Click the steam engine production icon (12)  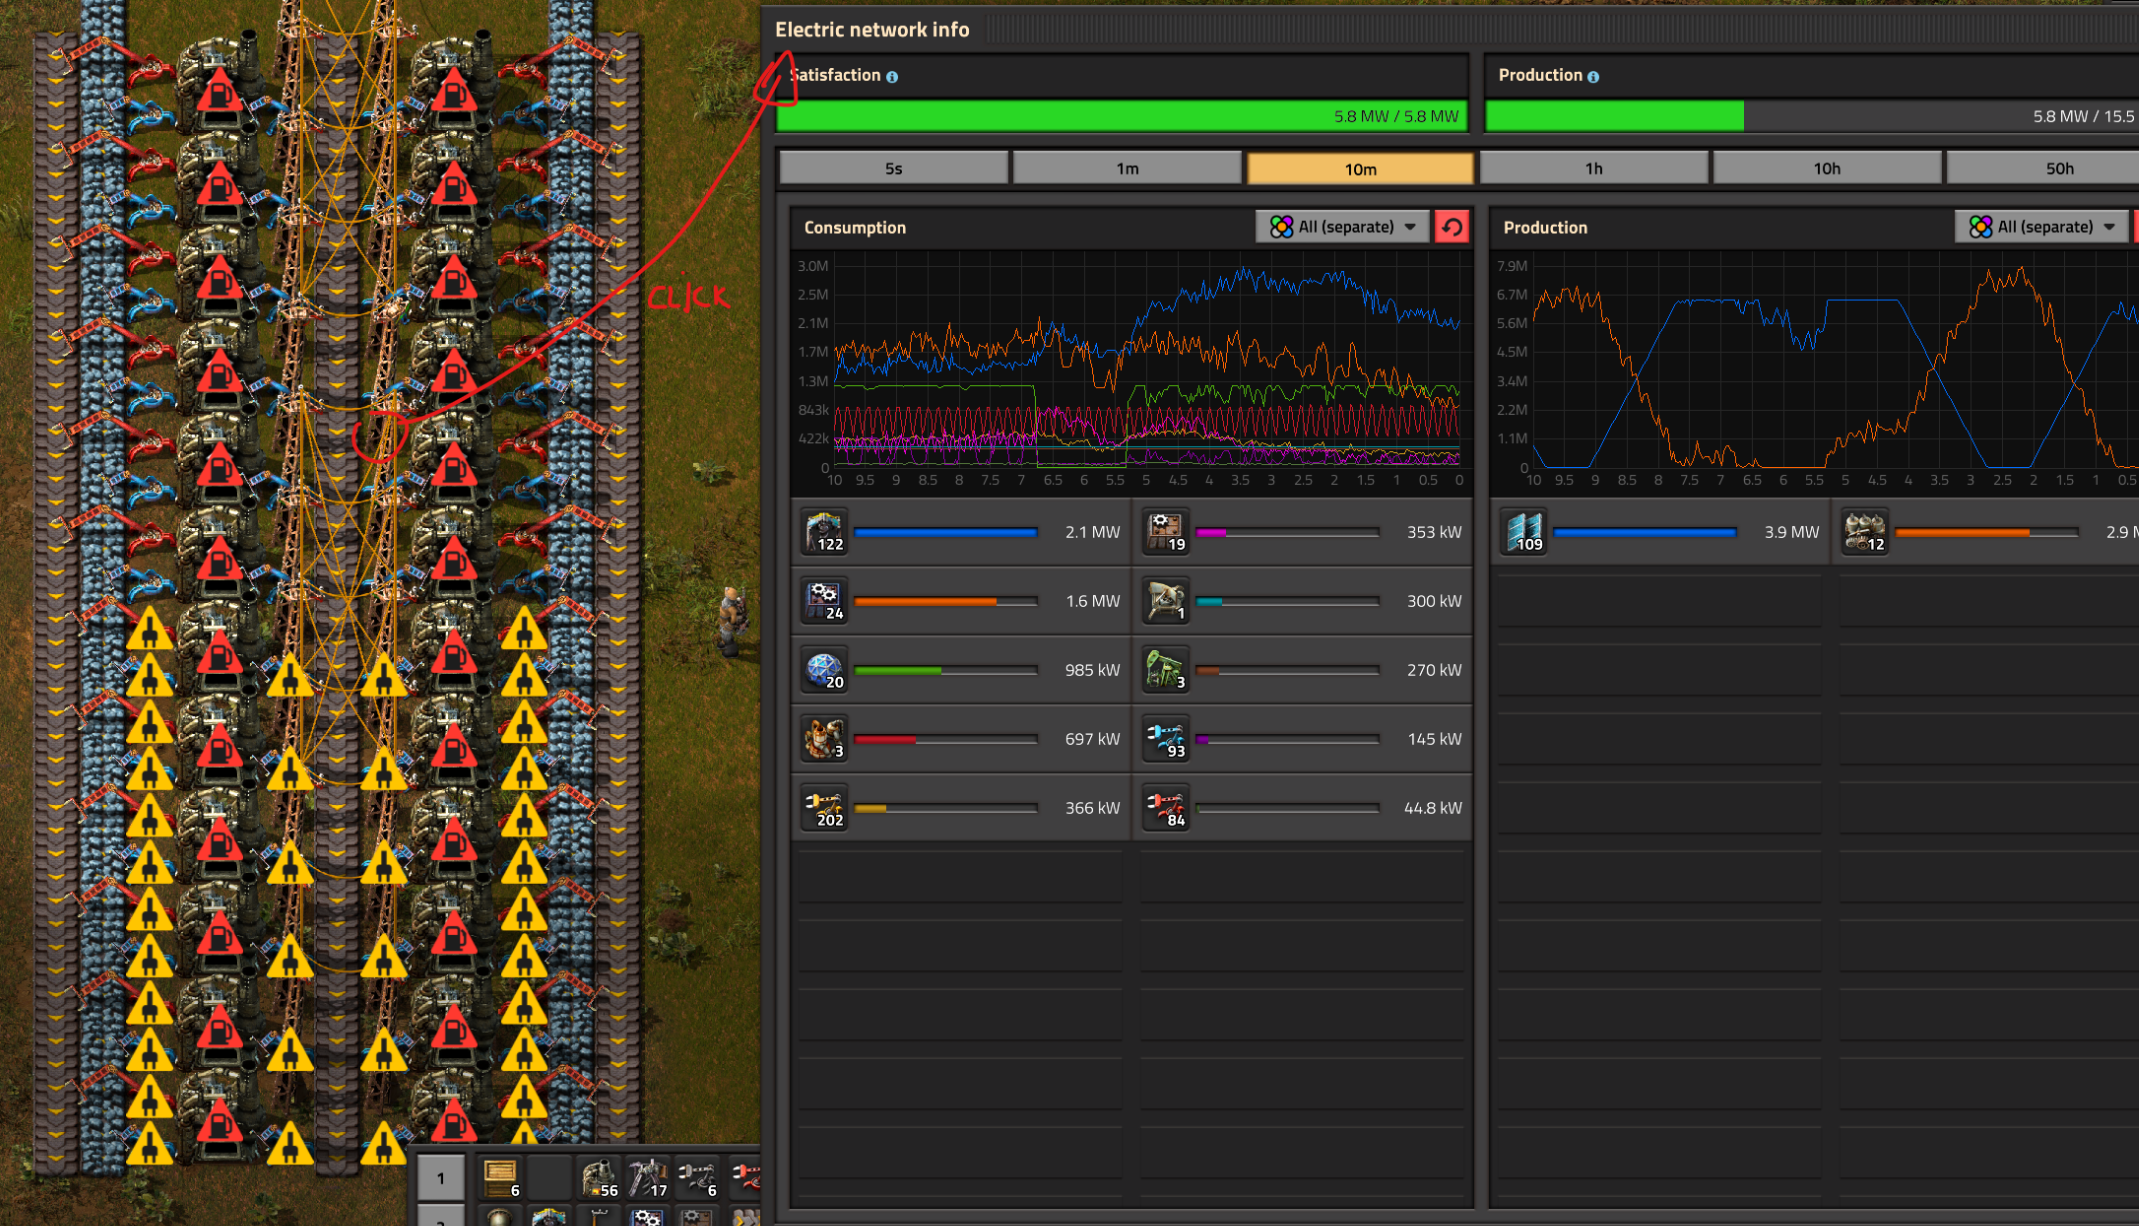click(x=1865, y=532)
